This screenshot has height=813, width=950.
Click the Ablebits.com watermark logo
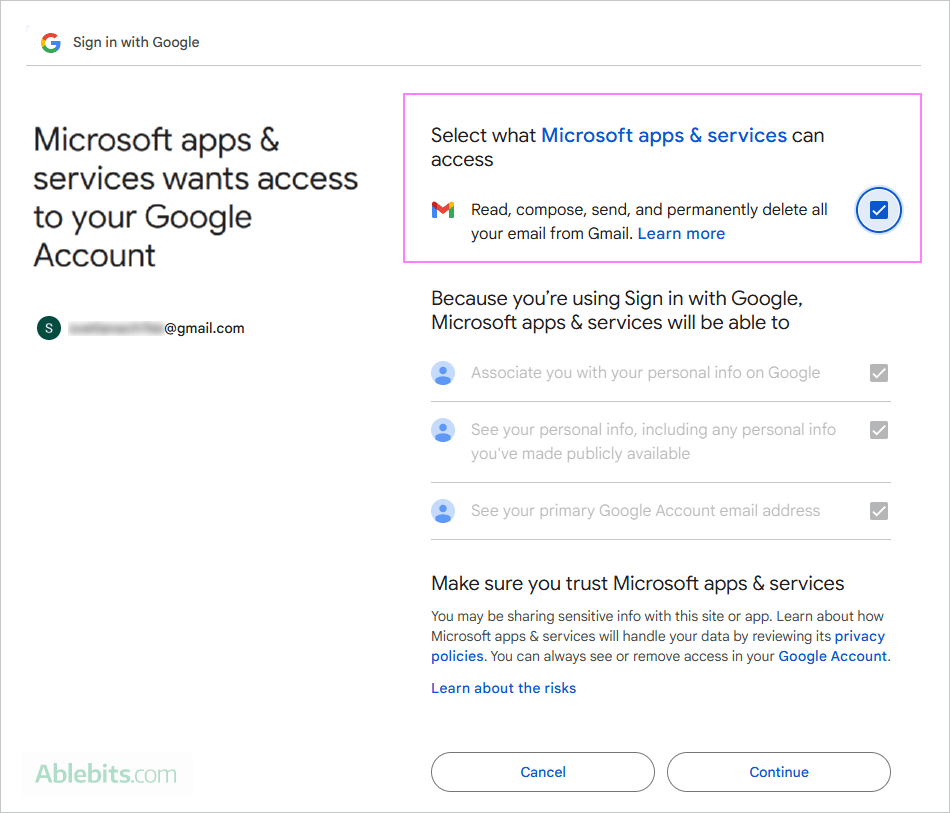tap(106, 773)
